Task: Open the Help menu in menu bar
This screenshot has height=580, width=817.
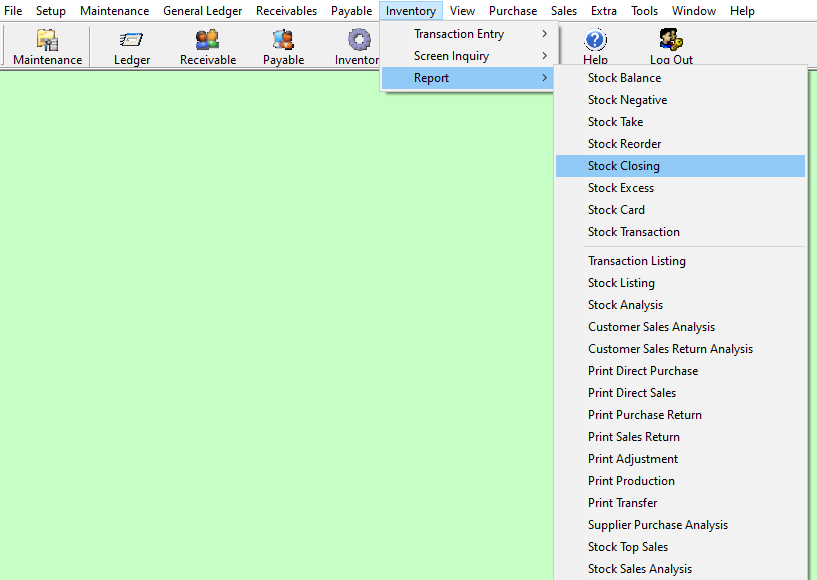Action: (x=742, y=11)
